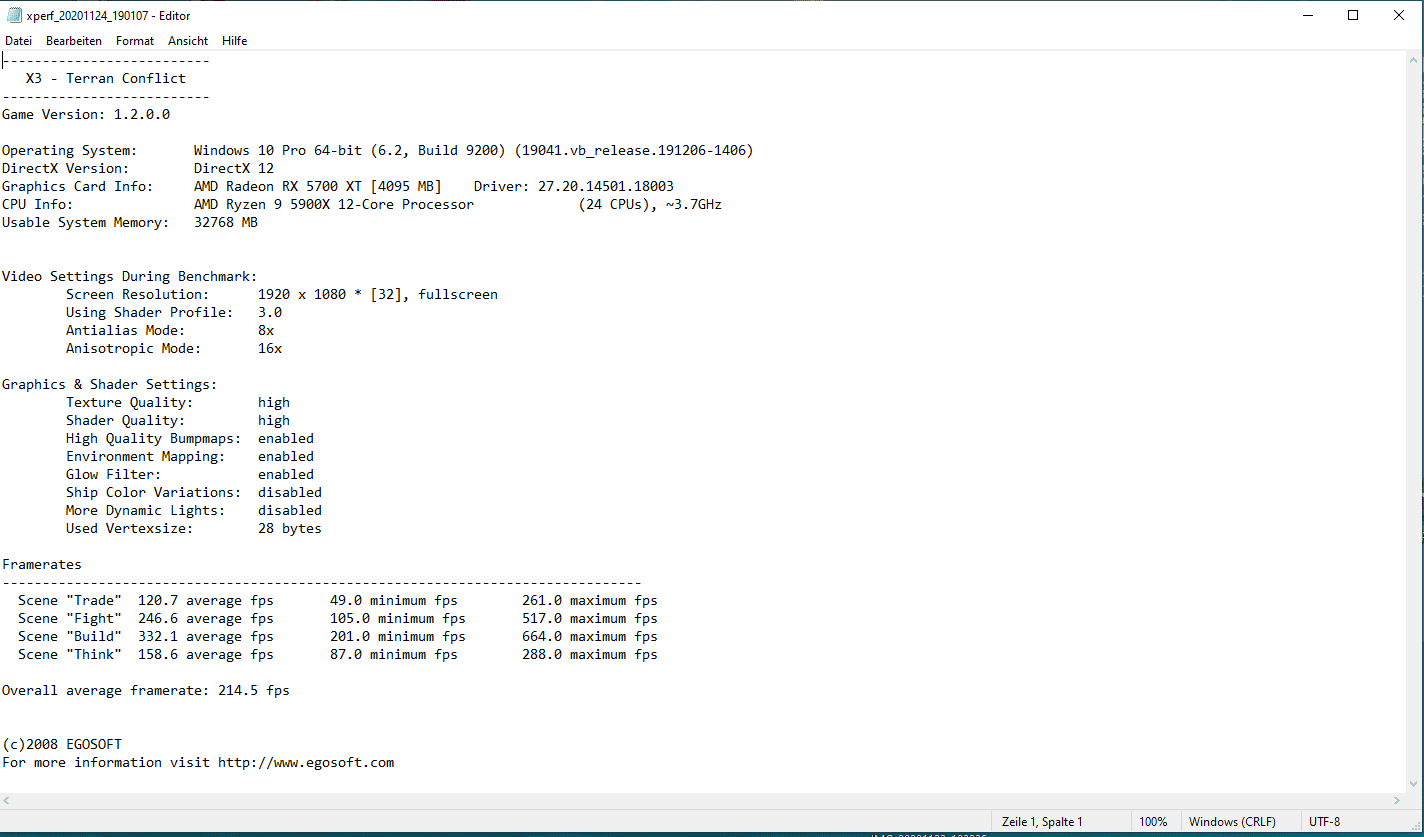This screenshot has width=1424, height=837.
Task: Click the horizontal scrollbar right arrow
Action: (1398, 801)
